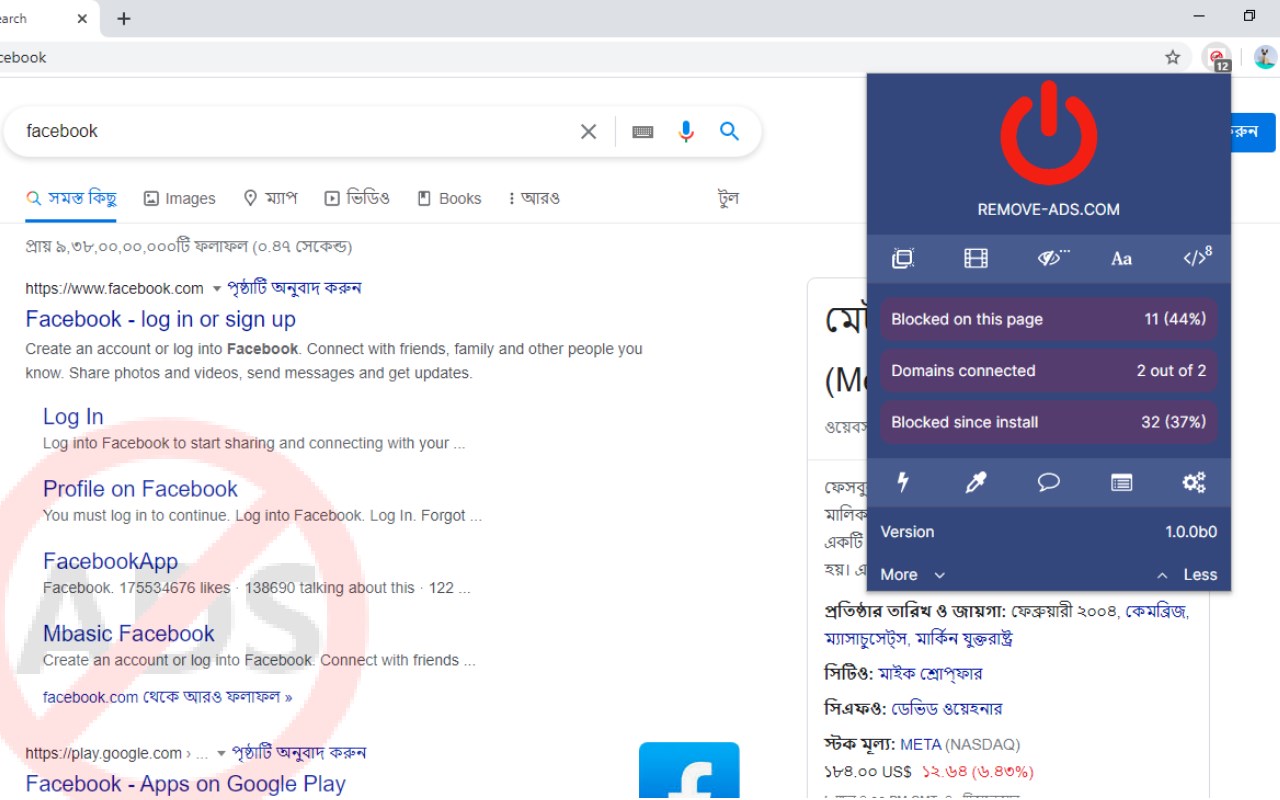1280x800 pixels.
Task: Click the blue sign-in button behind popup
Action: tap(1254, 132)
